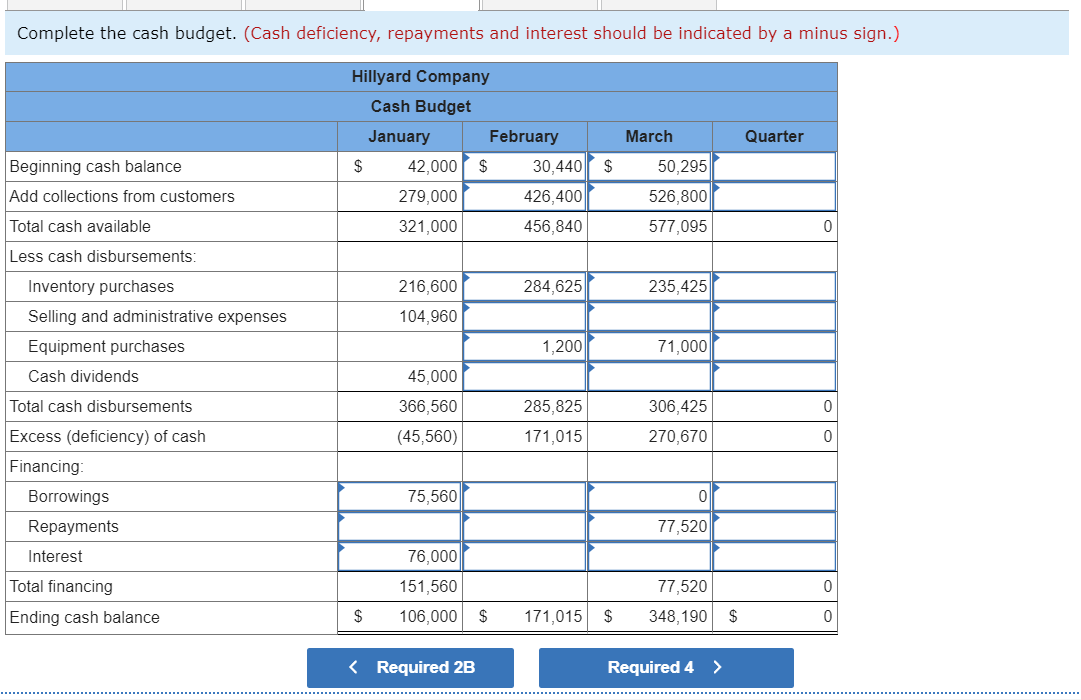This screenshot has height=700, width=1081.
Task: Click the blue marker on January Borrowings cell
Action: tap(343, 488)
